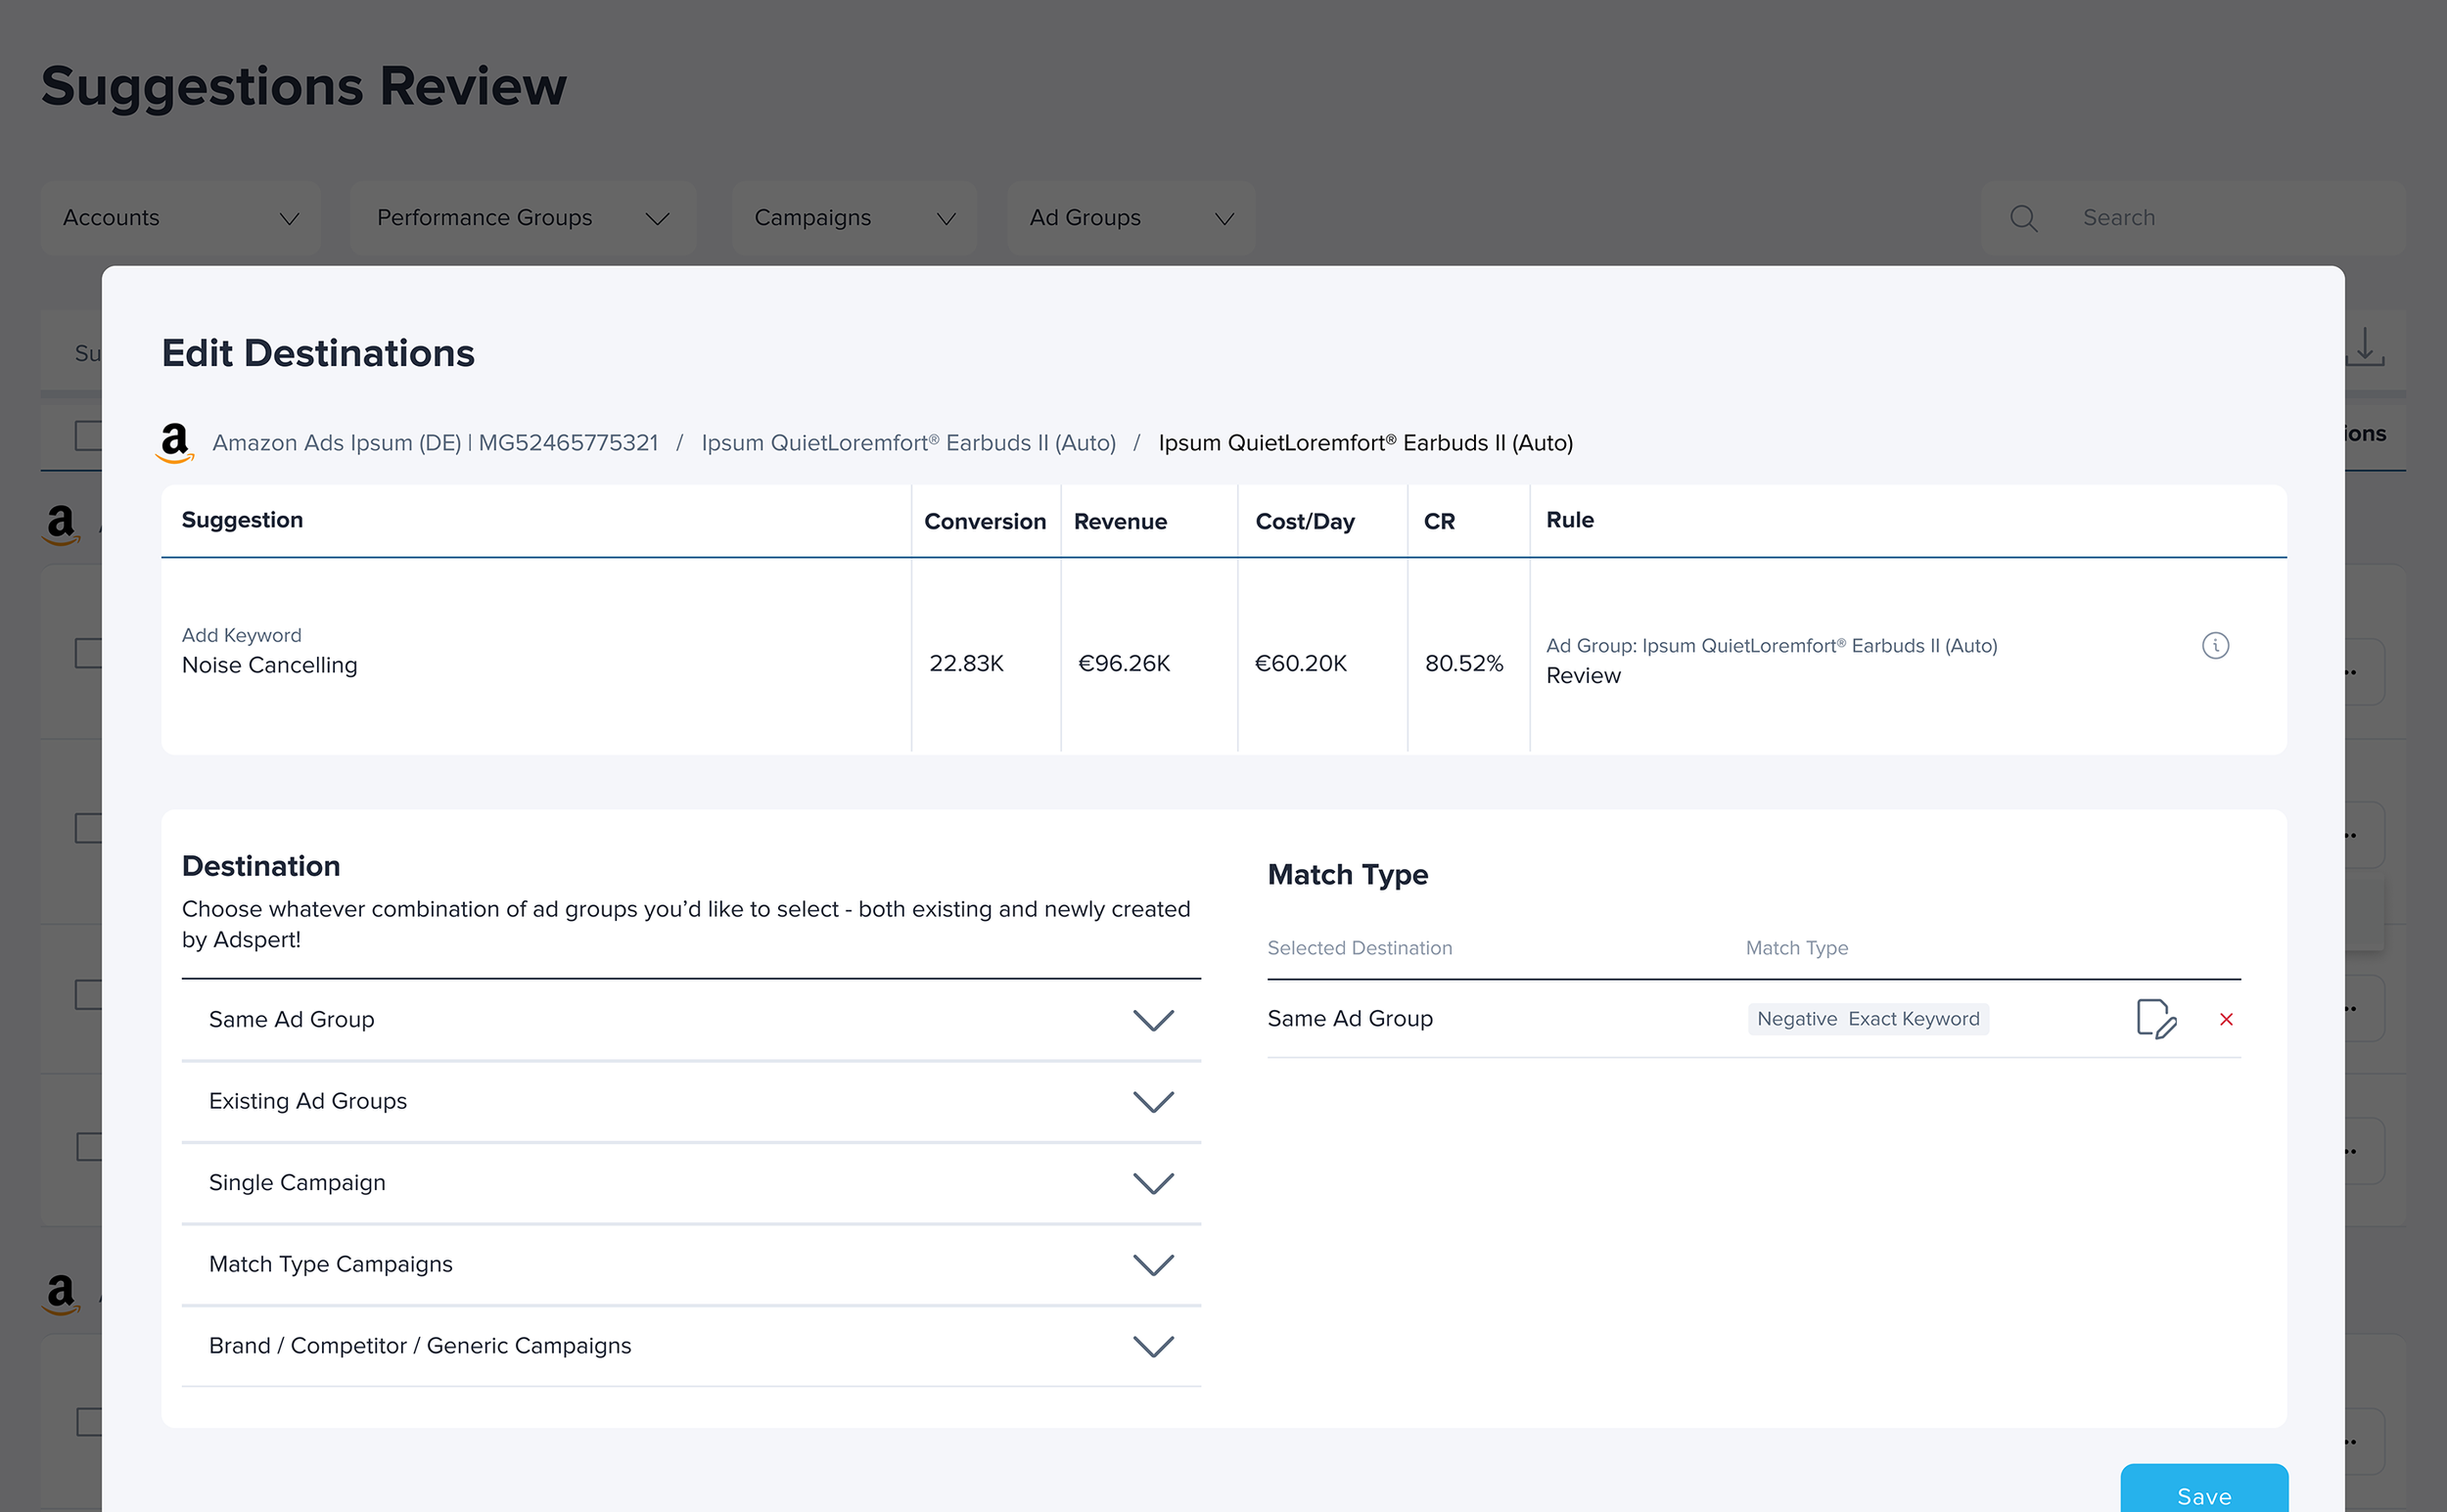Screen dimensions: 2447x1512
Task: Open Amazon Ads Ipsum (DE) breadcrumb link
Action: (435, 443)
